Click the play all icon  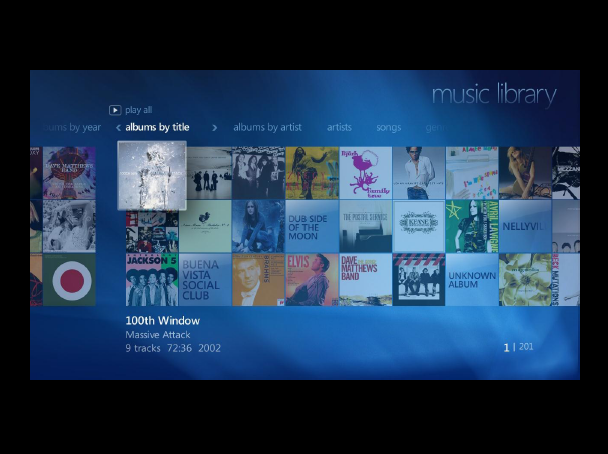[x=115, y=110]
